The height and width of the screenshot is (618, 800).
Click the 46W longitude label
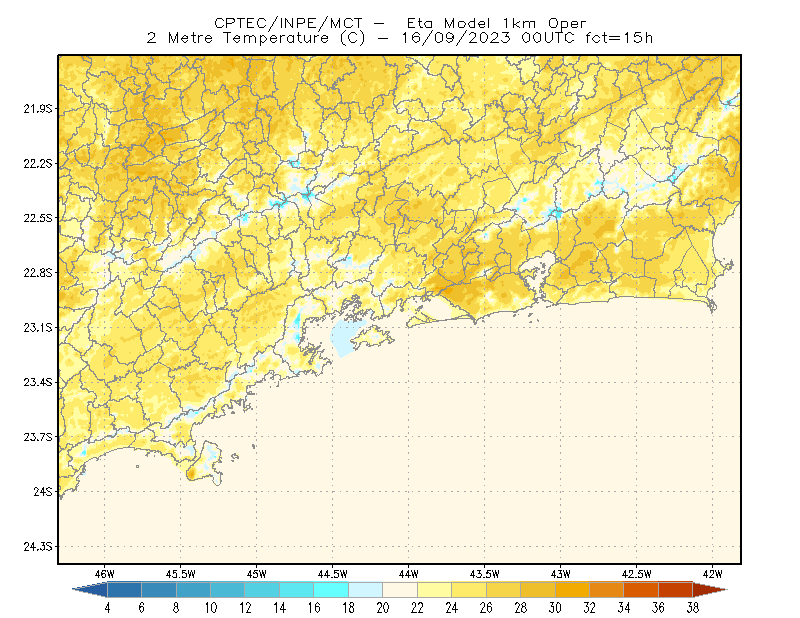coord(104,574)
